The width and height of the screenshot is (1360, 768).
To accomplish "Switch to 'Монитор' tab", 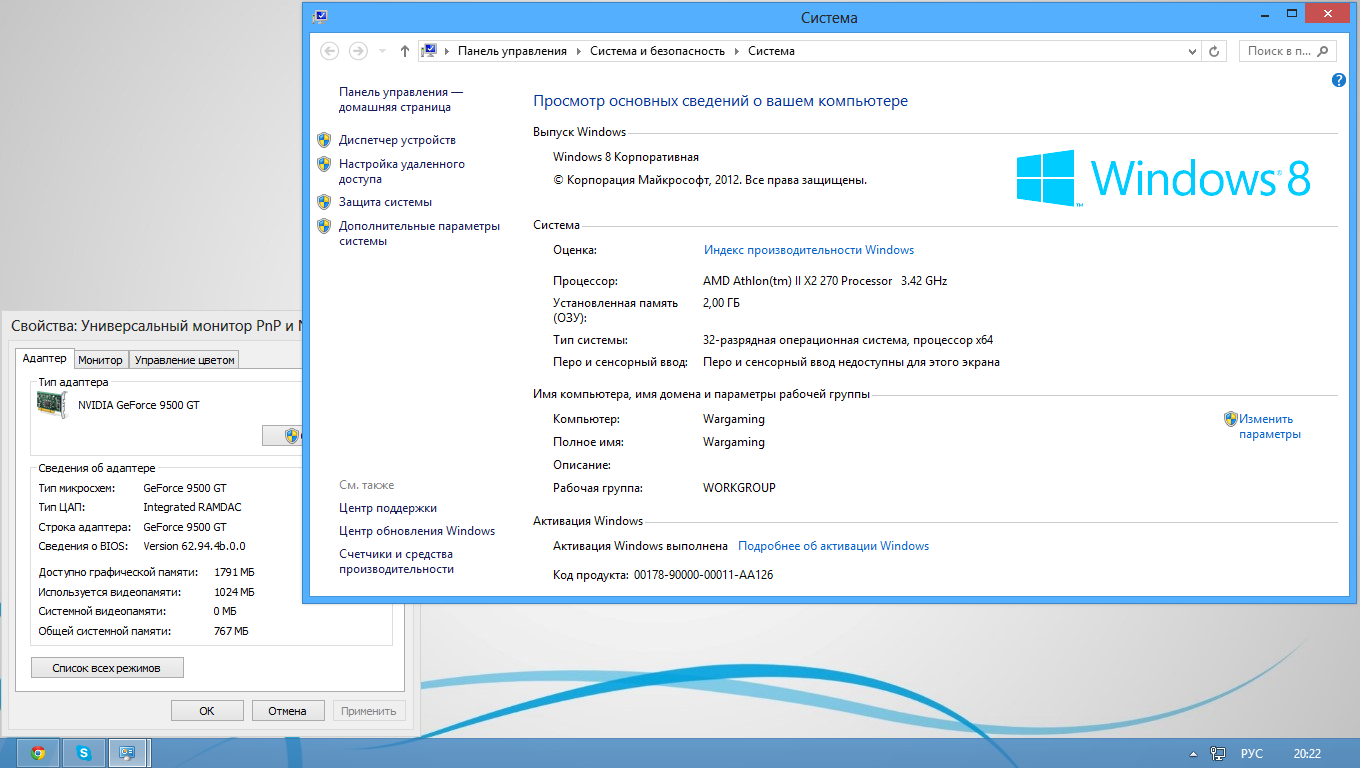I will [x=100, y=360].
